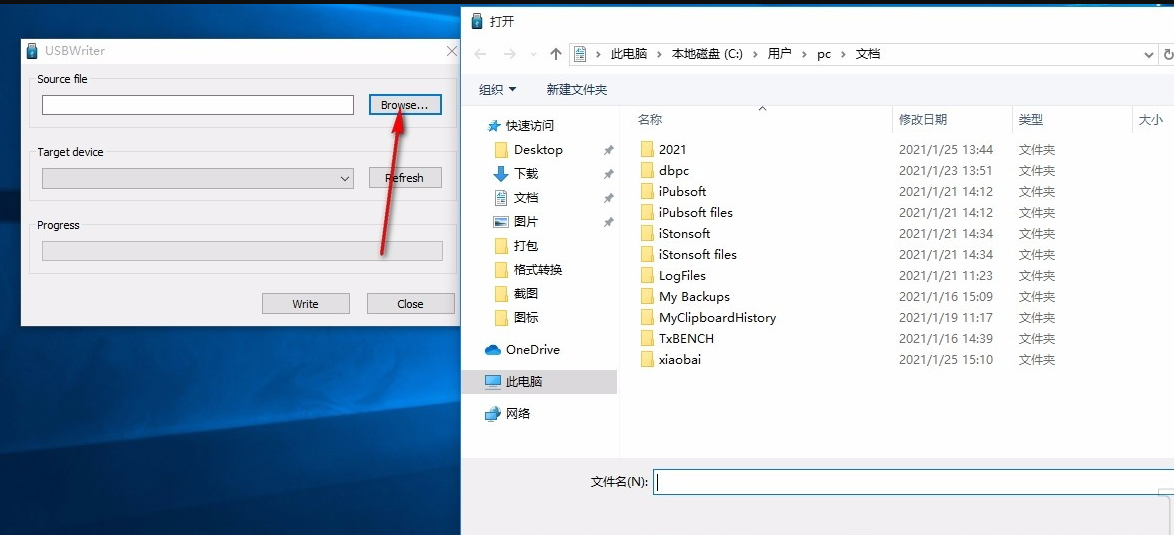Select 本地磁盘 (C:) in the breadcrumb
The image size is (1174, 535).
(x=708, y=54)
